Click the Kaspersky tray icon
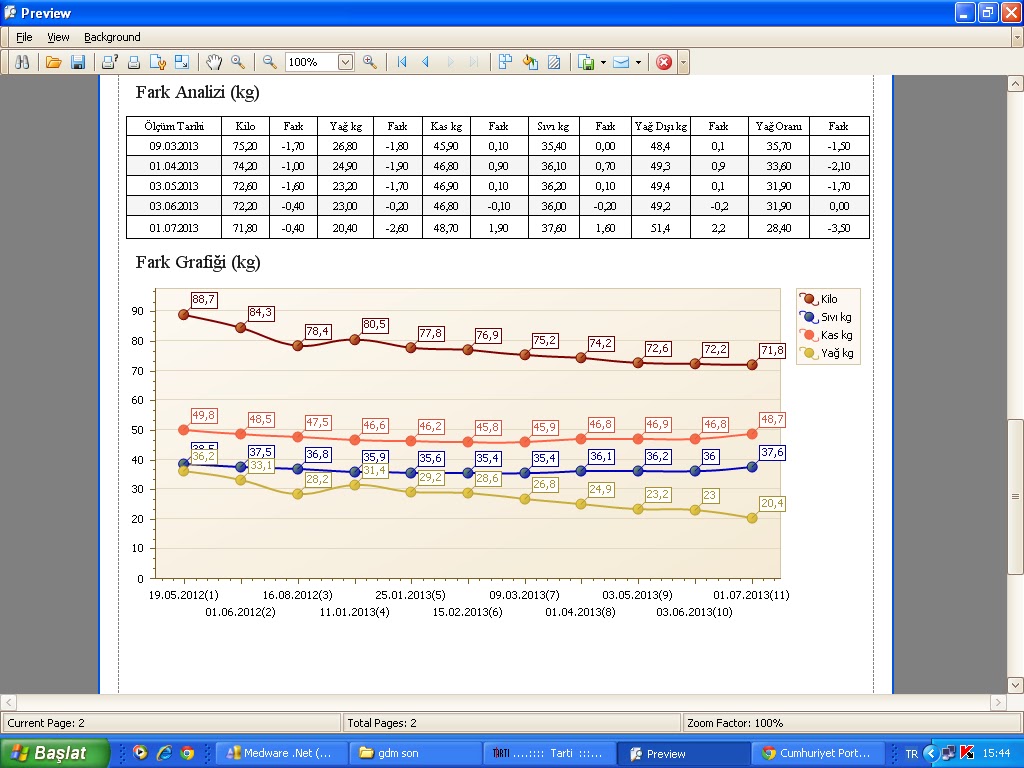The height and width of the screenshot is (768, 1024). tap(968, 753)
